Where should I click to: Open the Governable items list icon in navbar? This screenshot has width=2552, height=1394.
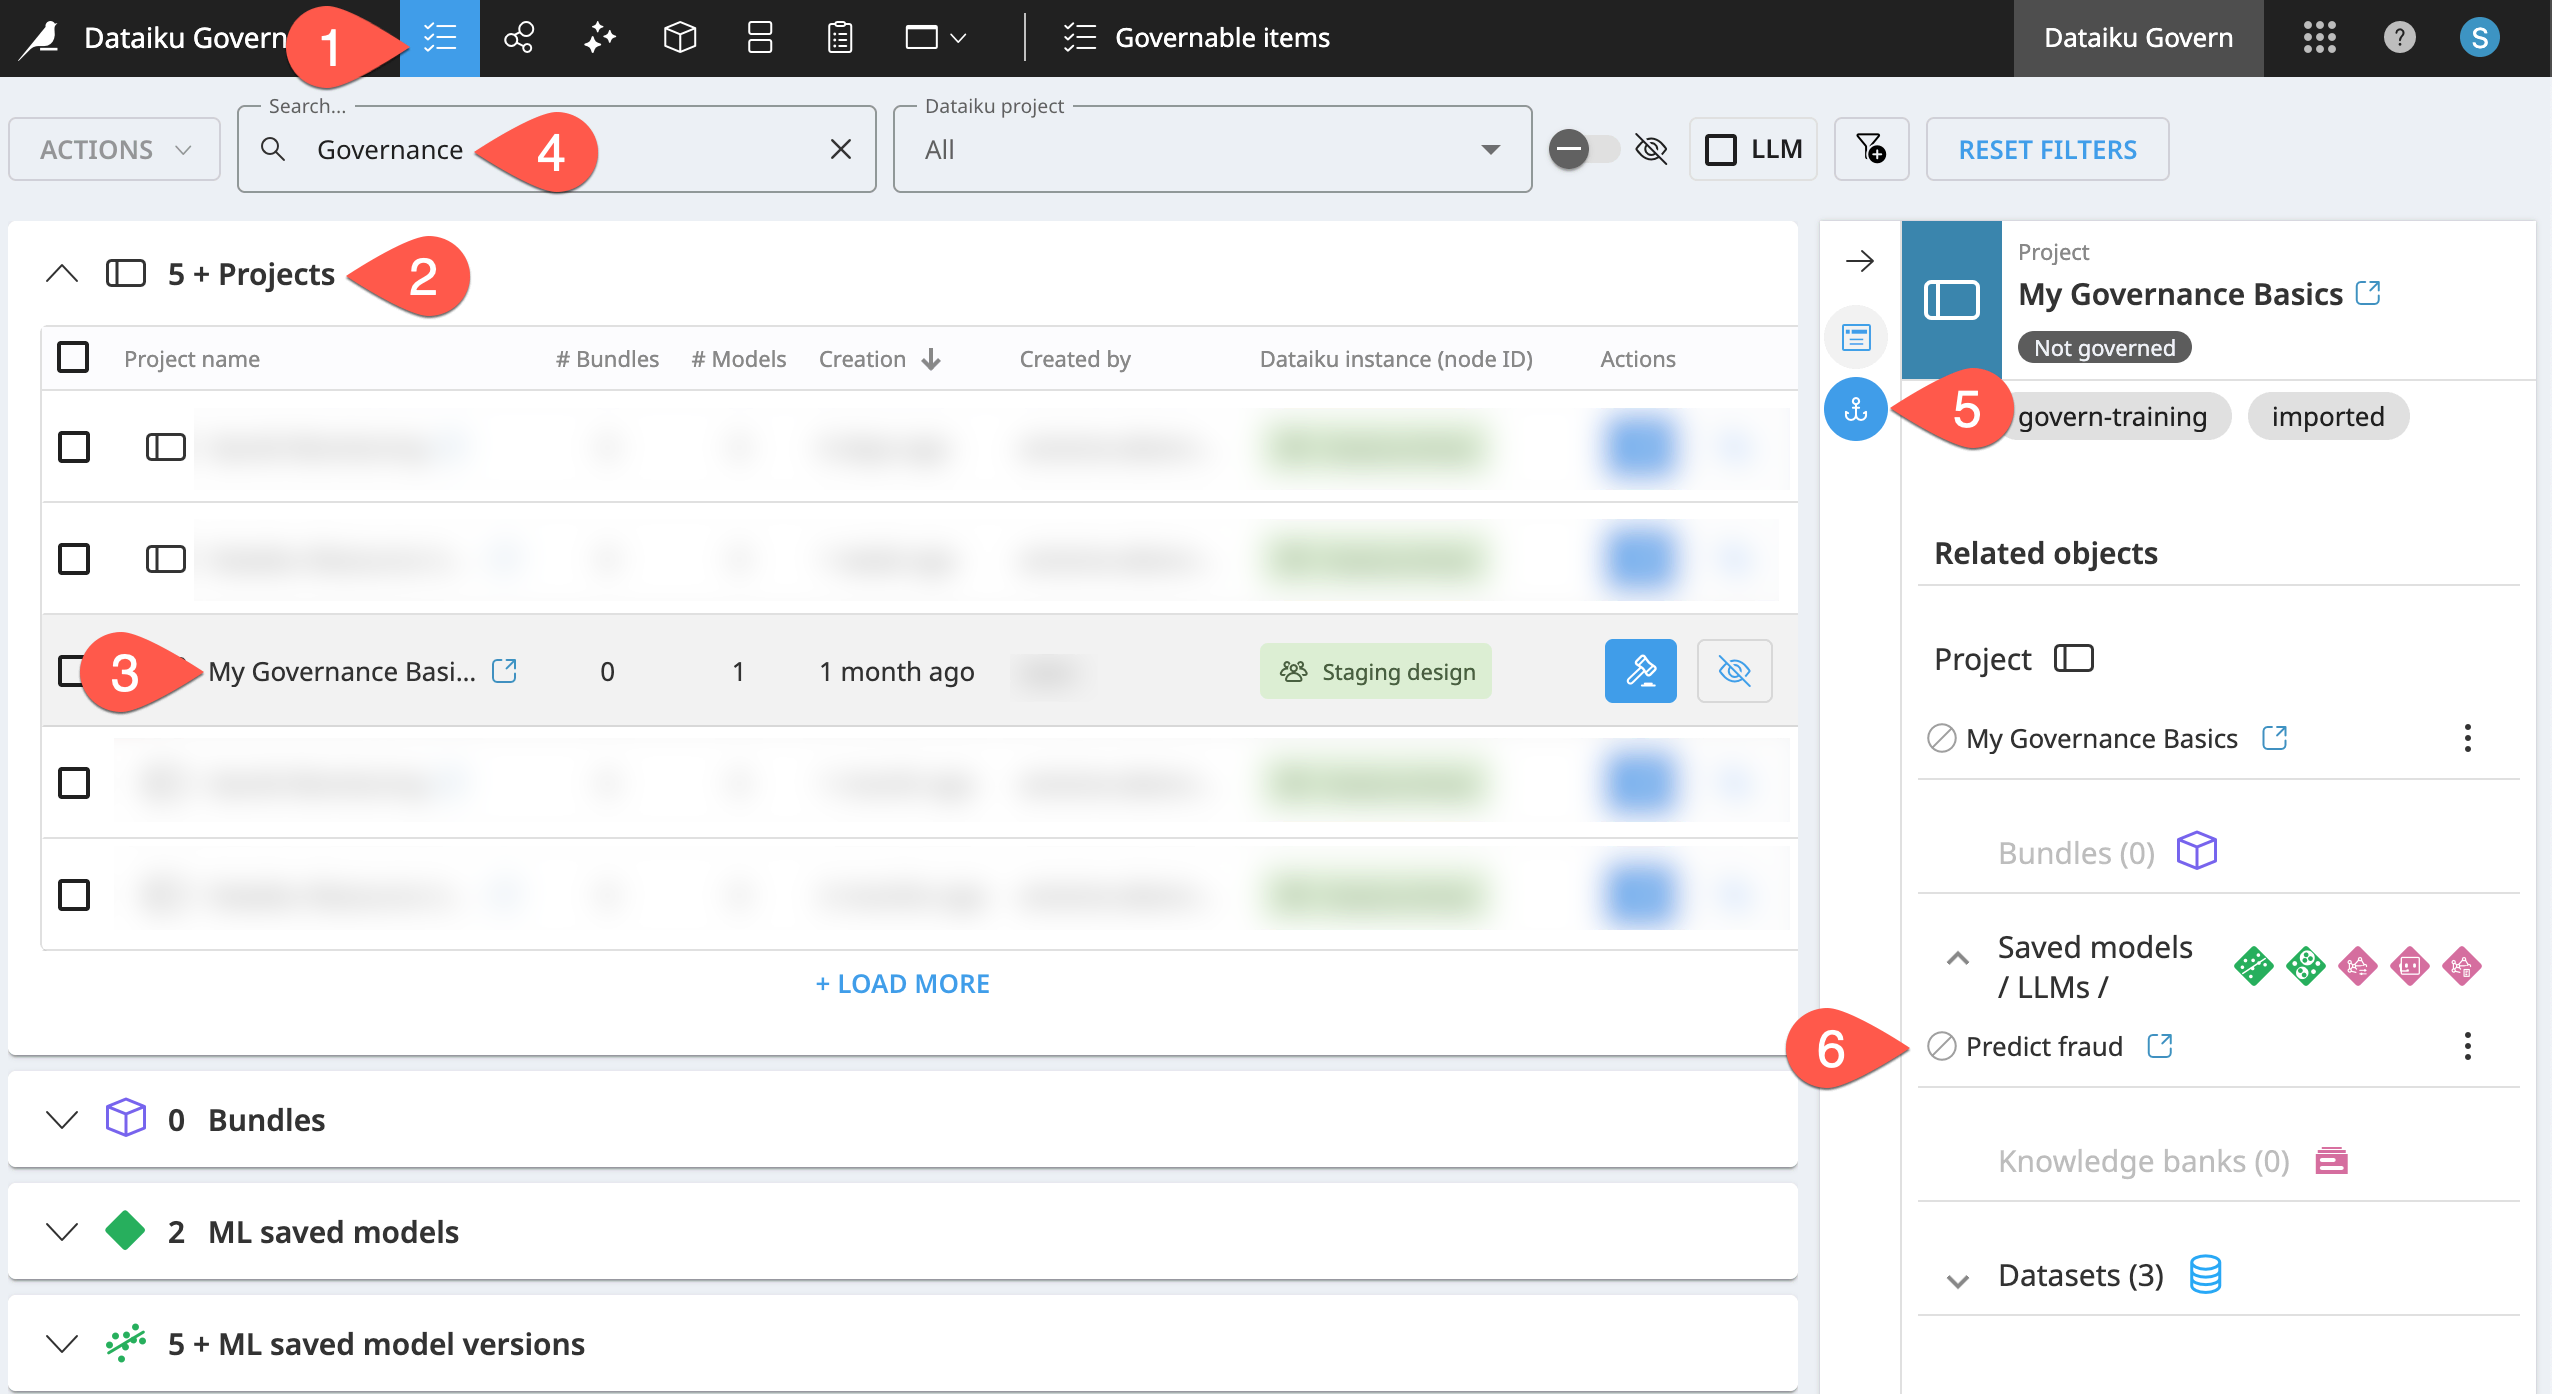pyautogui.click(x=440, y=38)
